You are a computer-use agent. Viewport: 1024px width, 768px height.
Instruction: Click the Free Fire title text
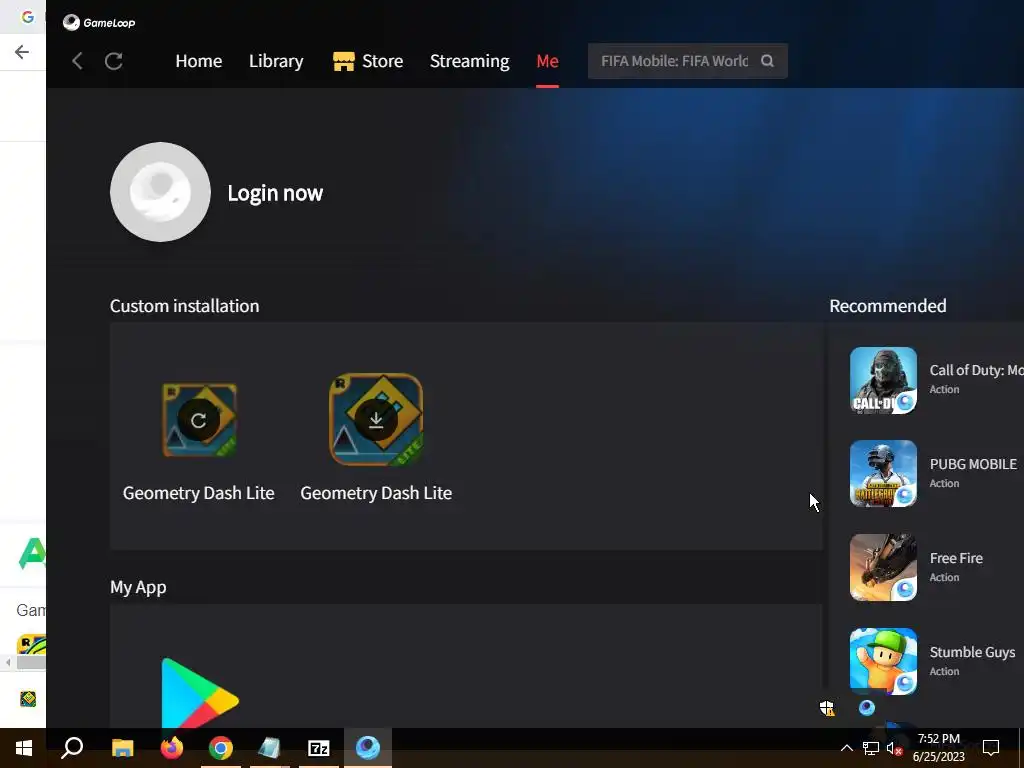tap(956, 558)
